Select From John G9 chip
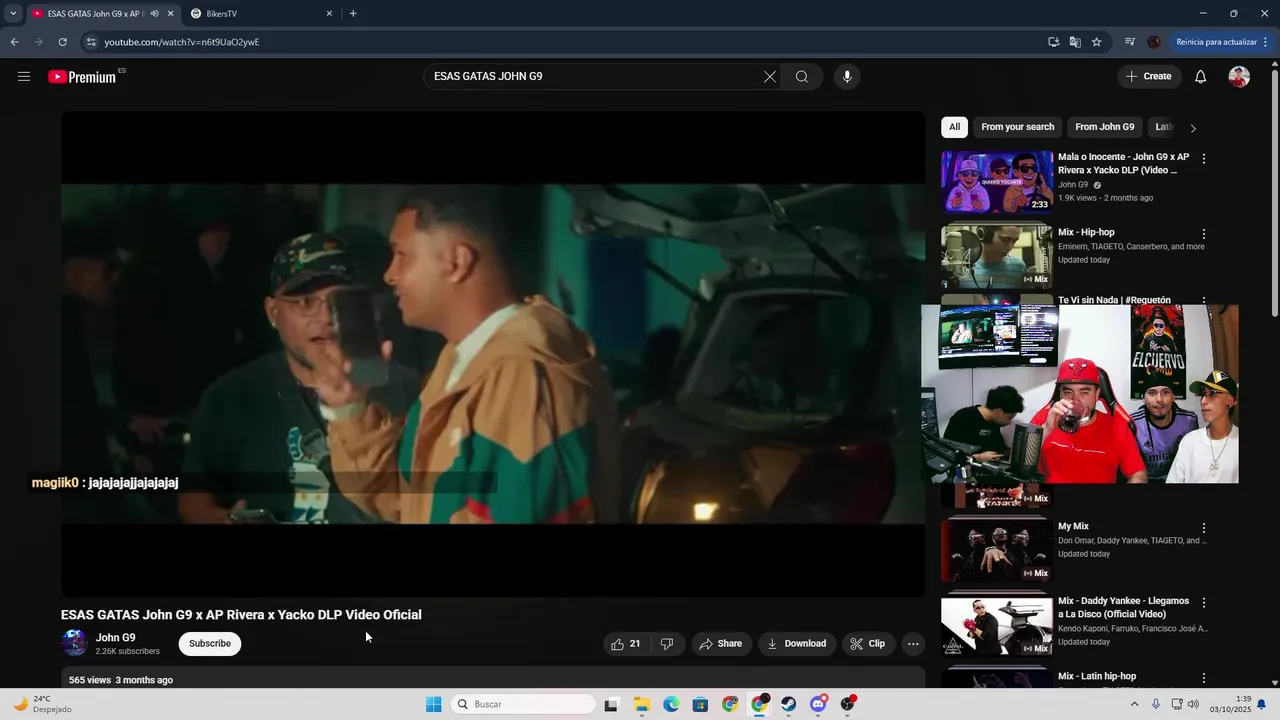 click(1105, 127)
